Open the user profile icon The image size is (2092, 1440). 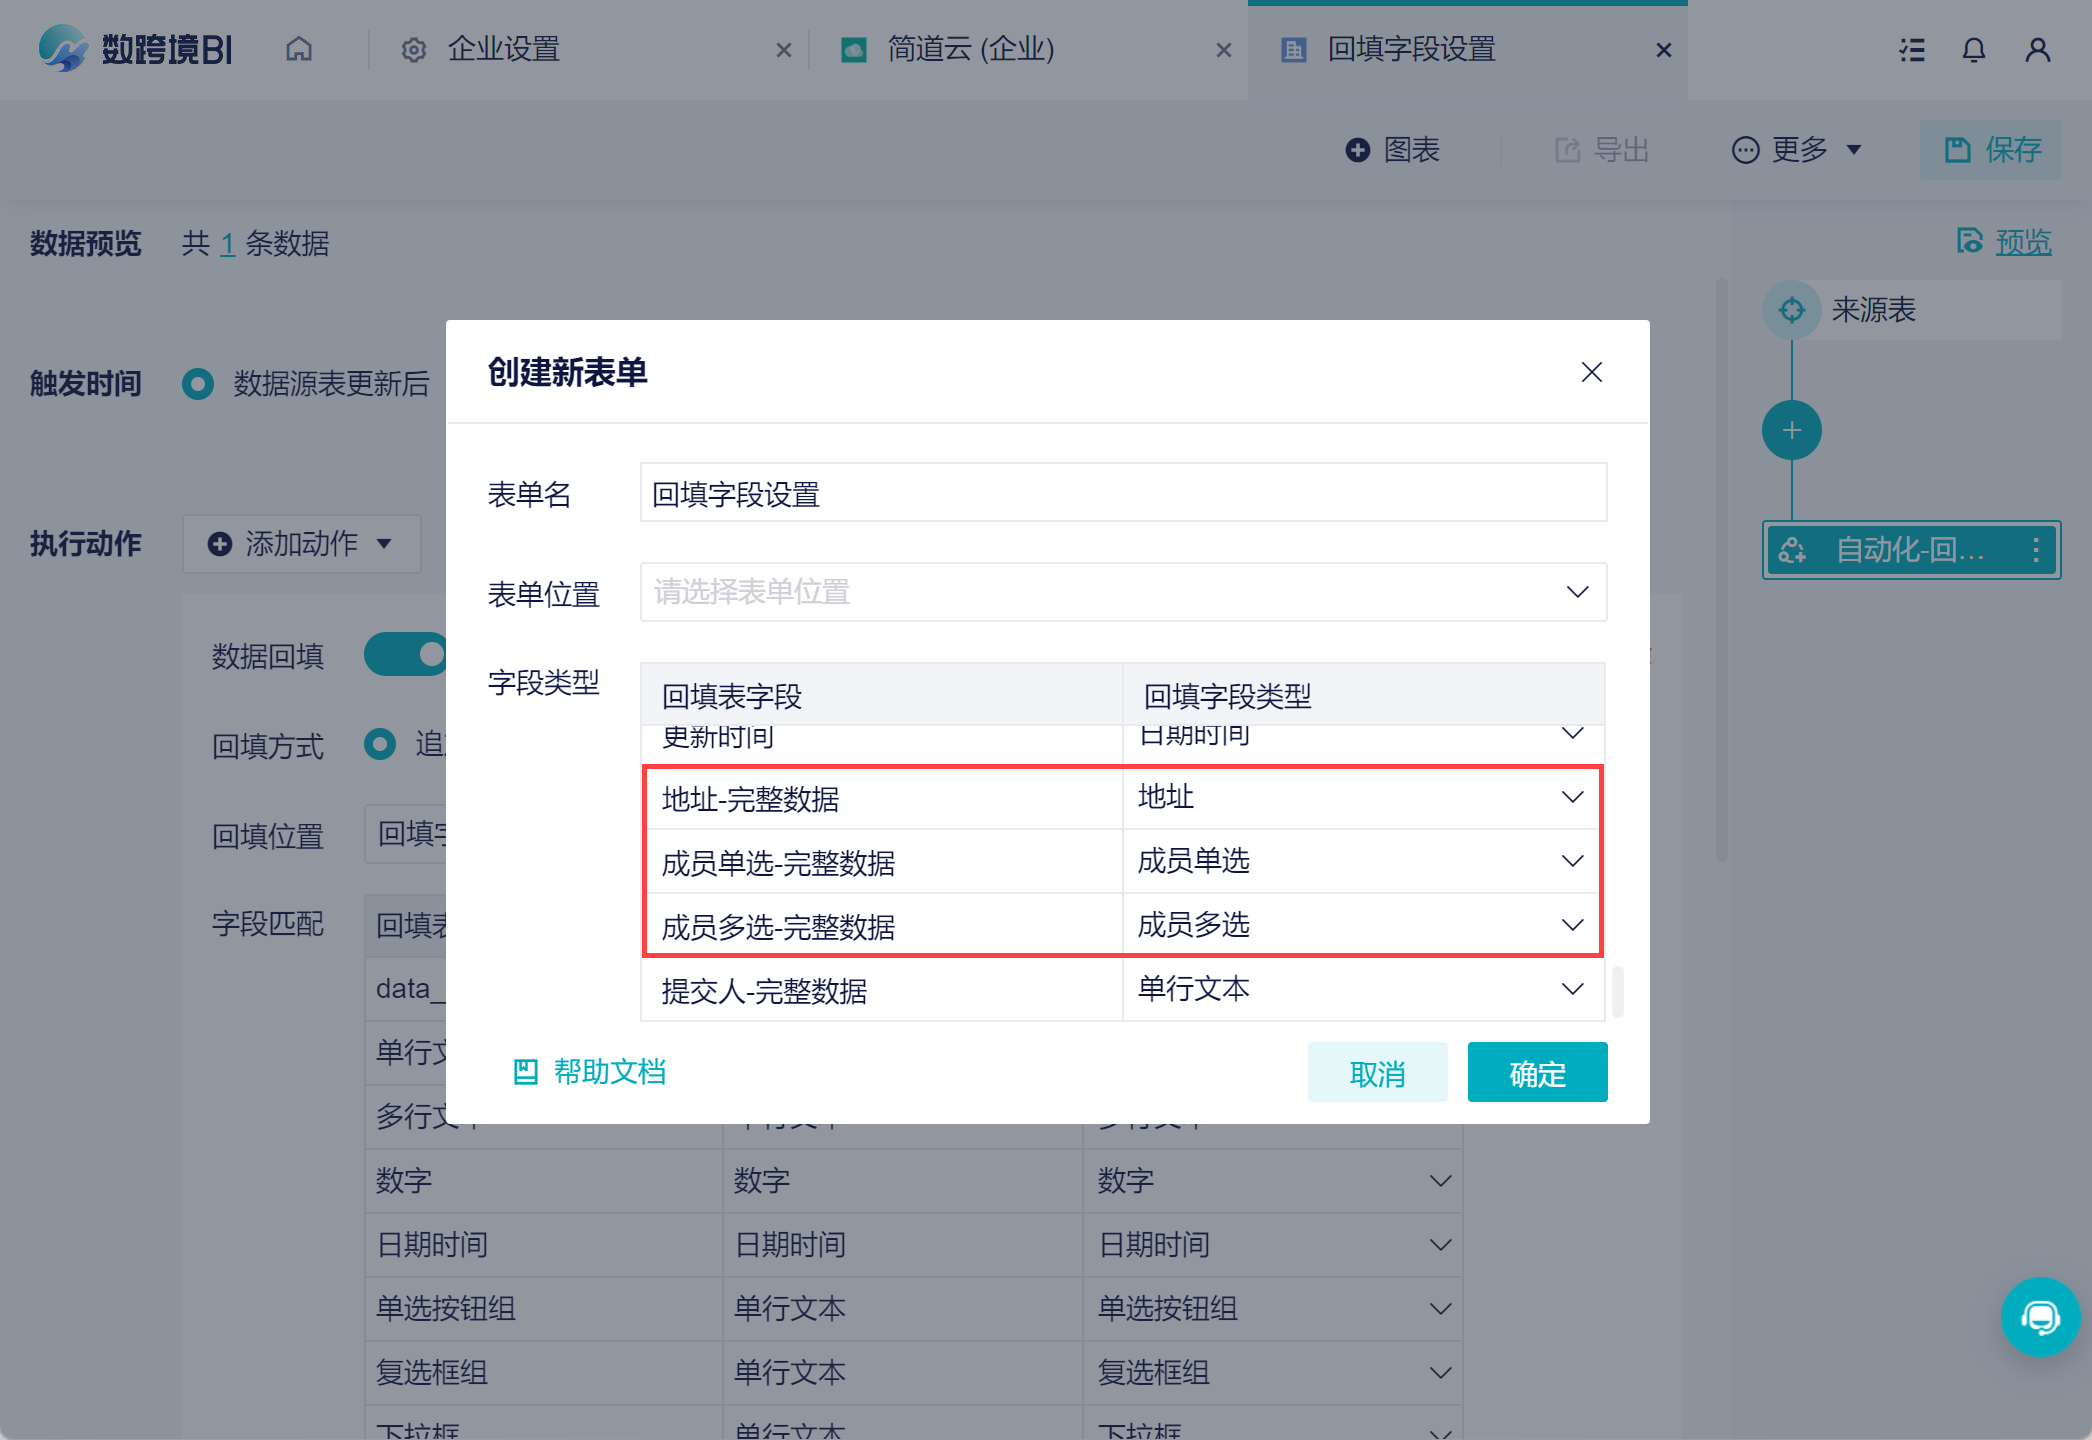pos(2037,50)
